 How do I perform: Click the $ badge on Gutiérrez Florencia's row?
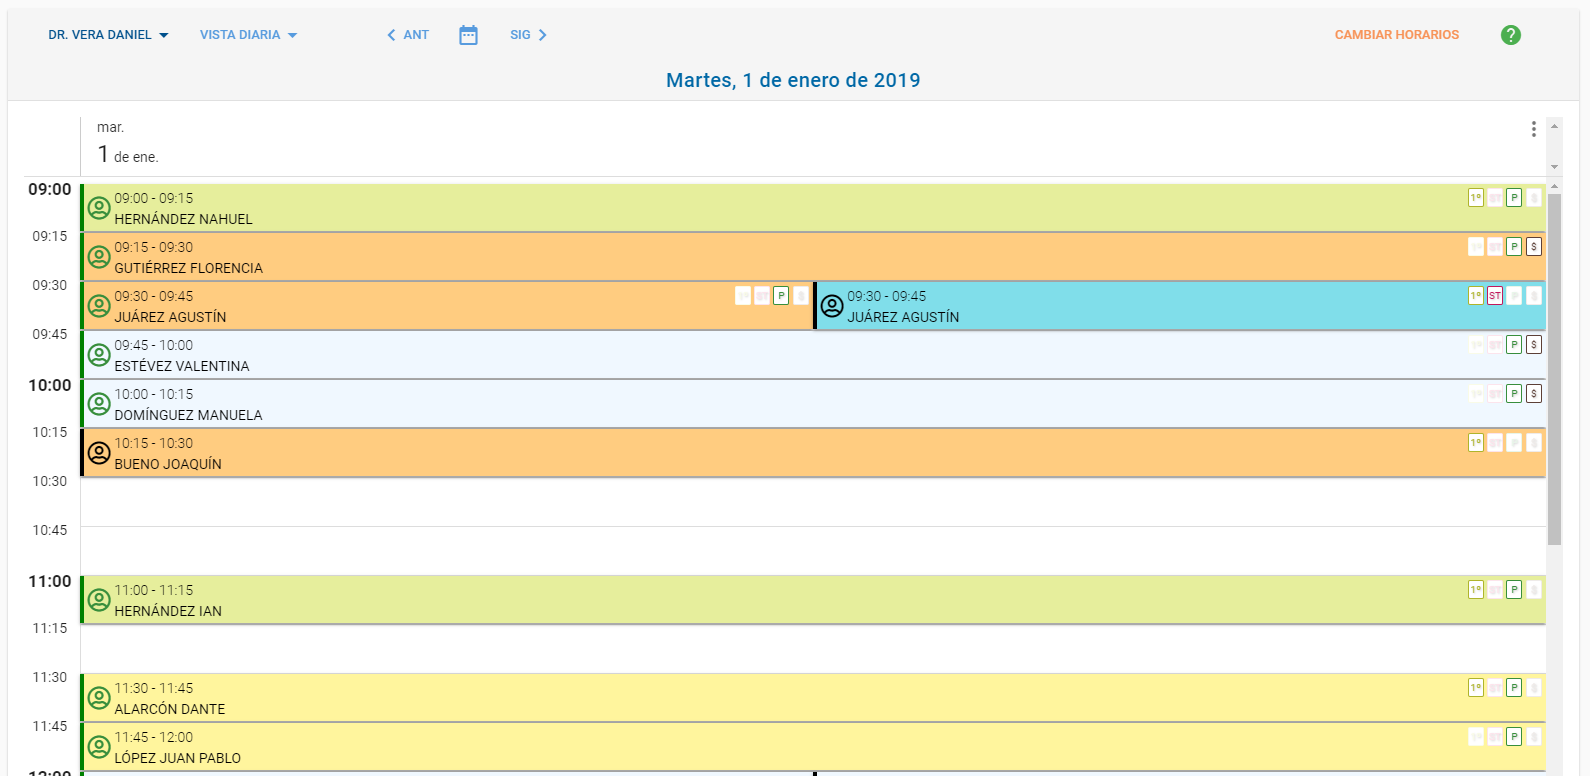(1533, 247)
